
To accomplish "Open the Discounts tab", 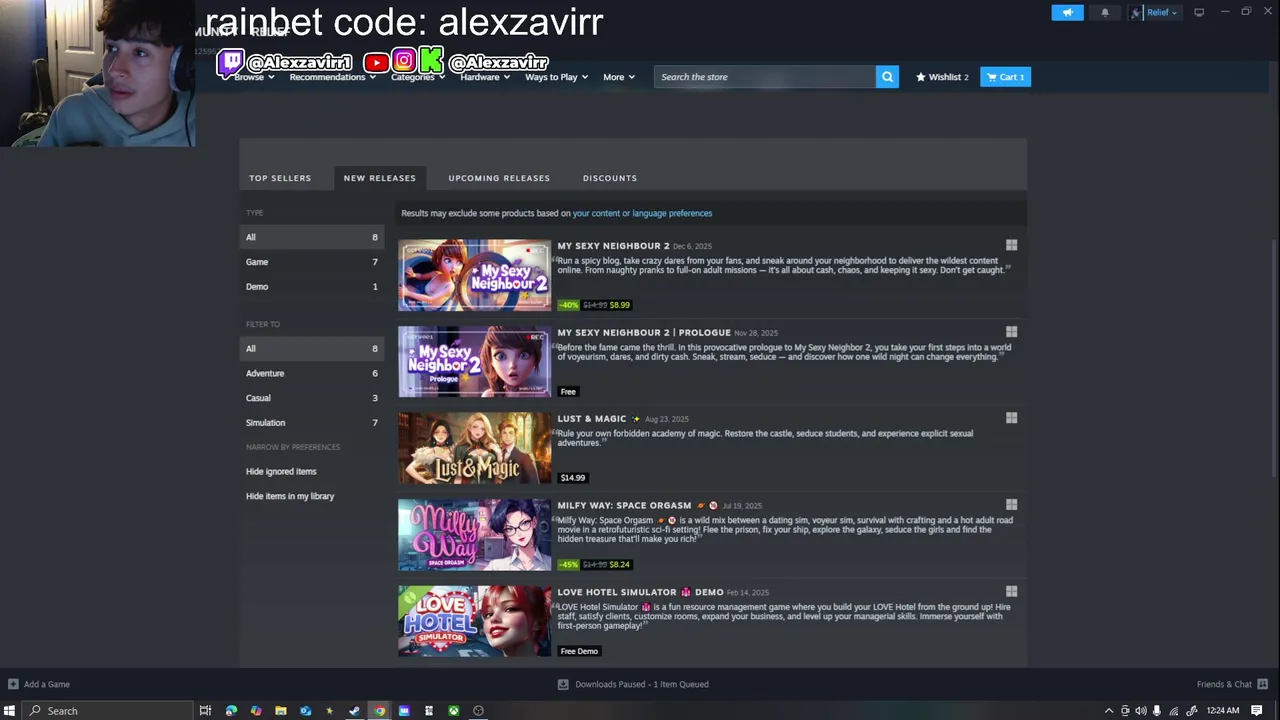I will point(610,178).
